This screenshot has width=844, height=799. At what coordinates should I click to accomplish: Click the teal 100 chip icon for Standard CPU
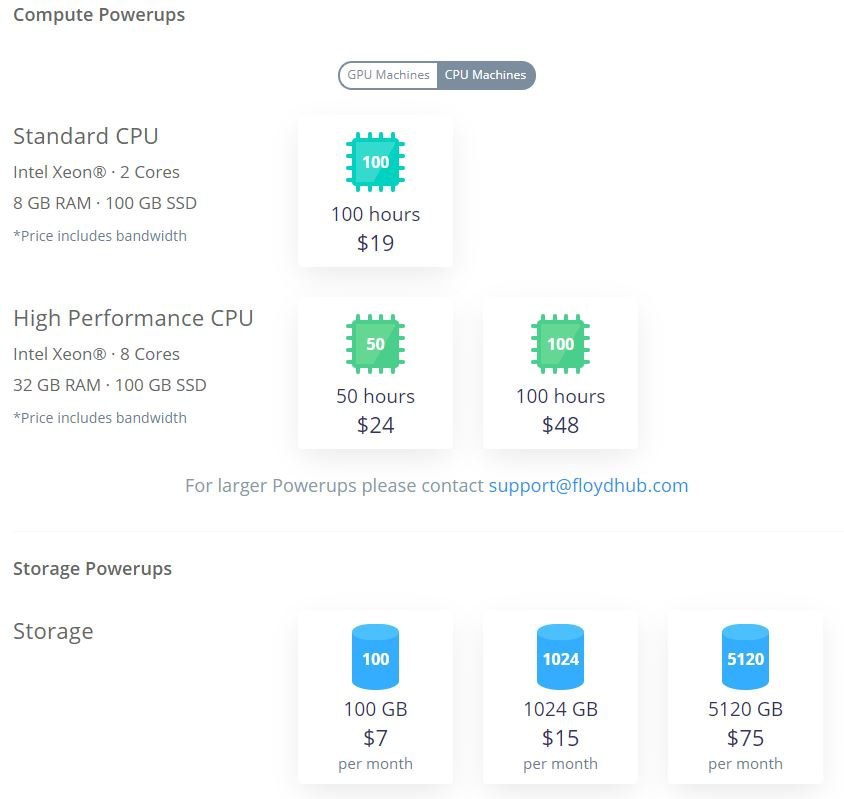[375, 162]
